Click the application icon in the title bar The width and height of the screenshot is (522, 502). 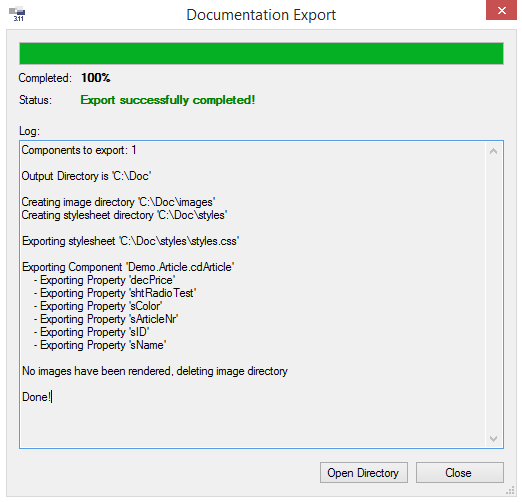pos(17,14)
